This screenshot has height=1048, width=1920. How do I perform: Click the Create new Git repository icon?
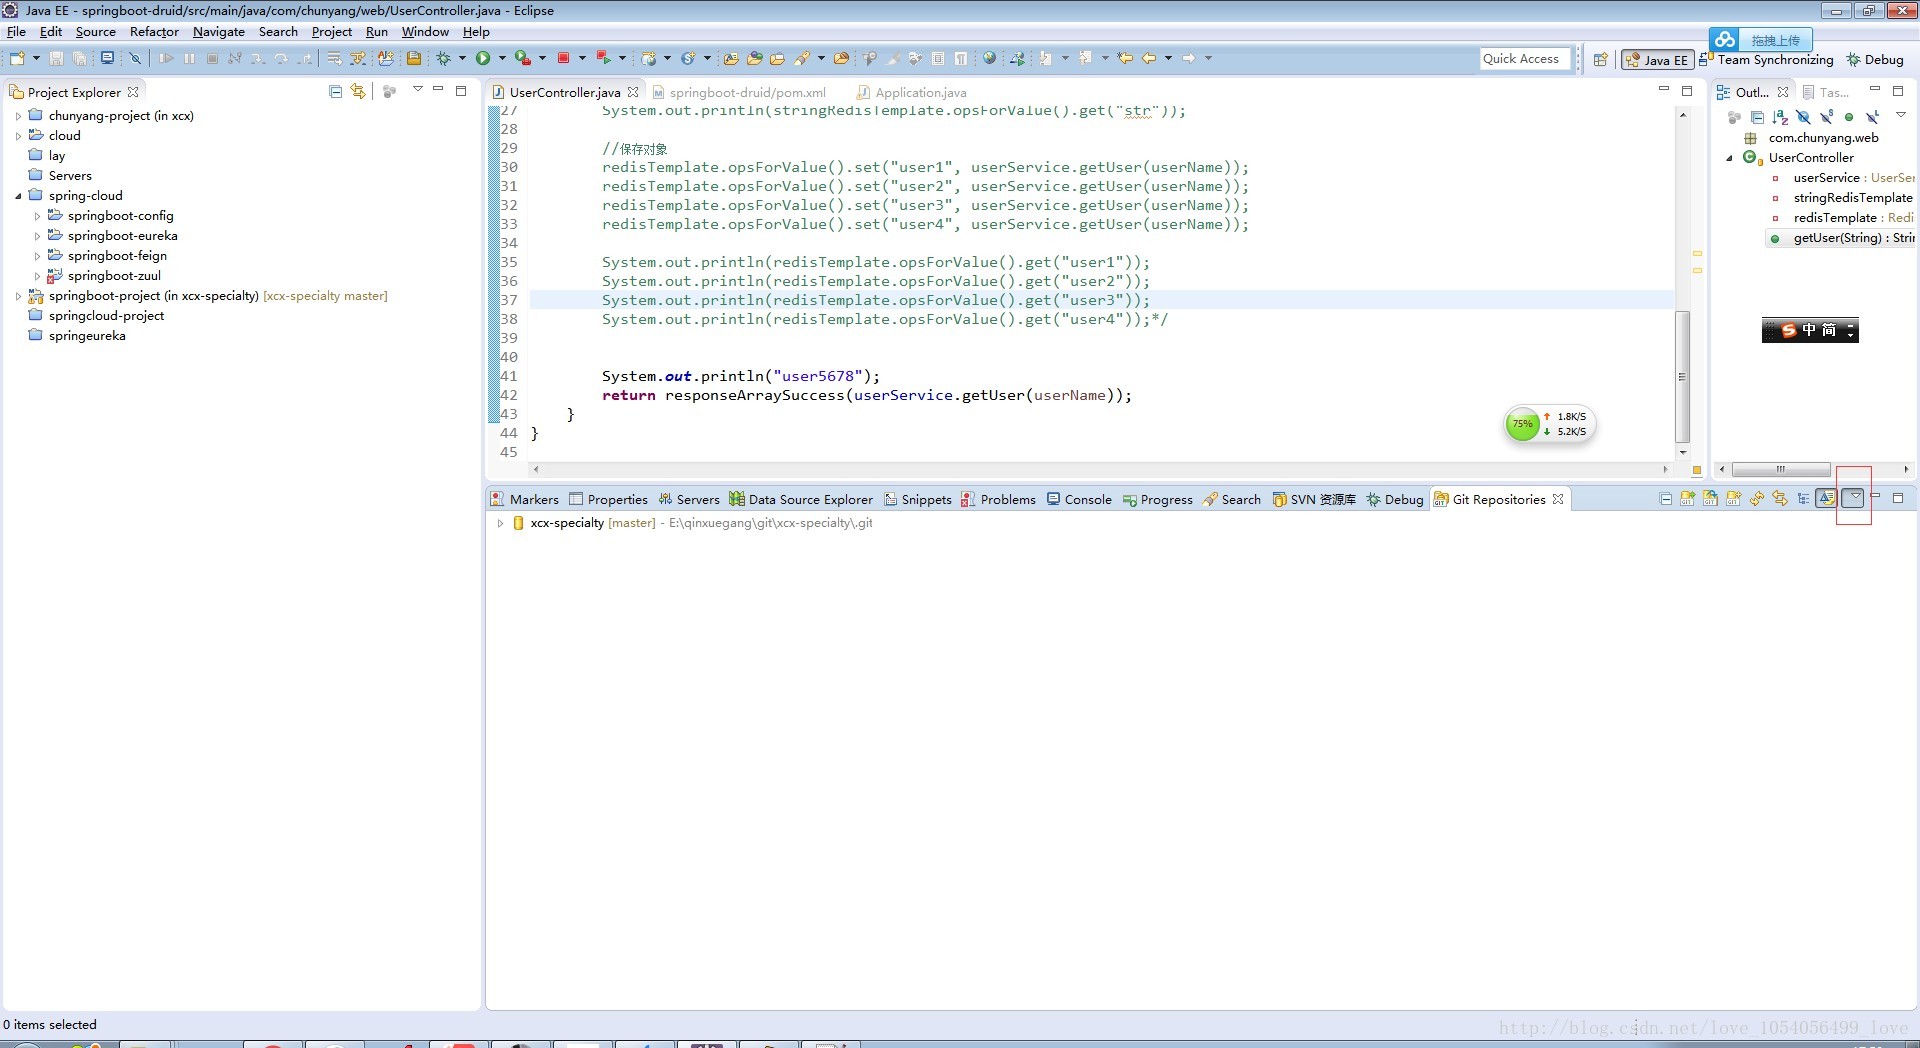click(1734, 499)
